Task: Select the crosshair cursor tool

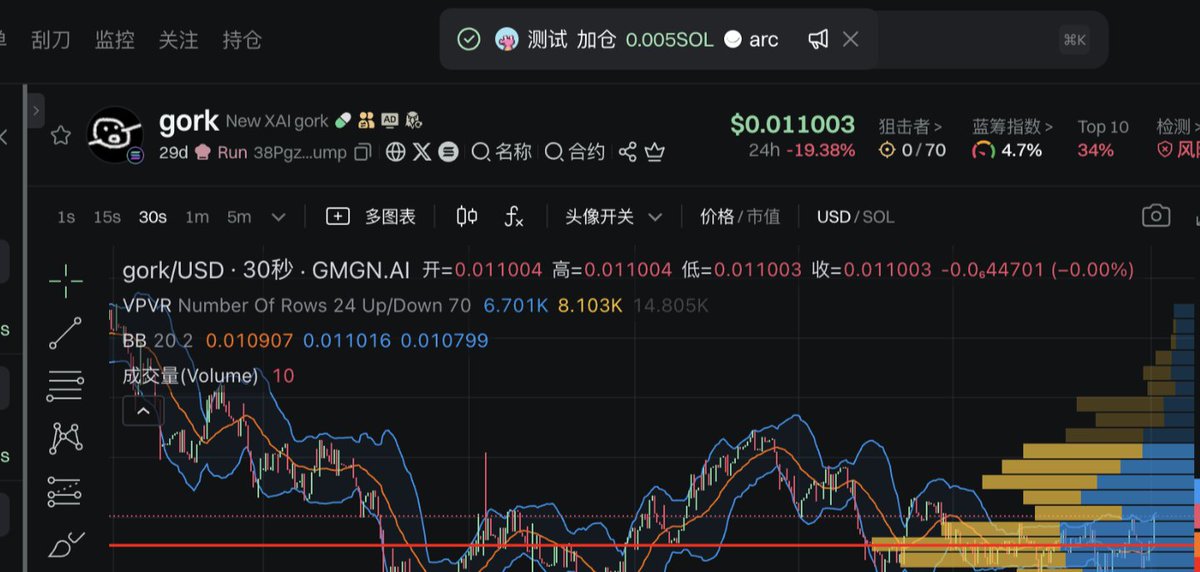Action: tap(66, 282)
